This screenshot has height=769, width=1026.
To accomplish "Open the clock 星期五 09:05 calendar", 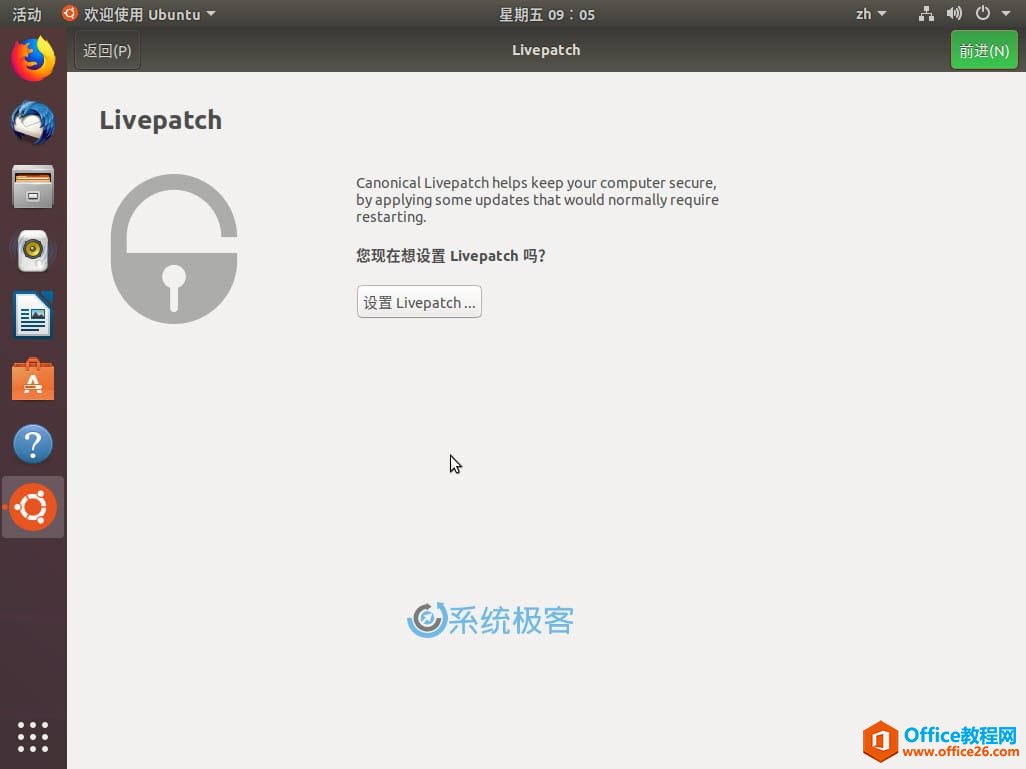I will tap(547, 14).
